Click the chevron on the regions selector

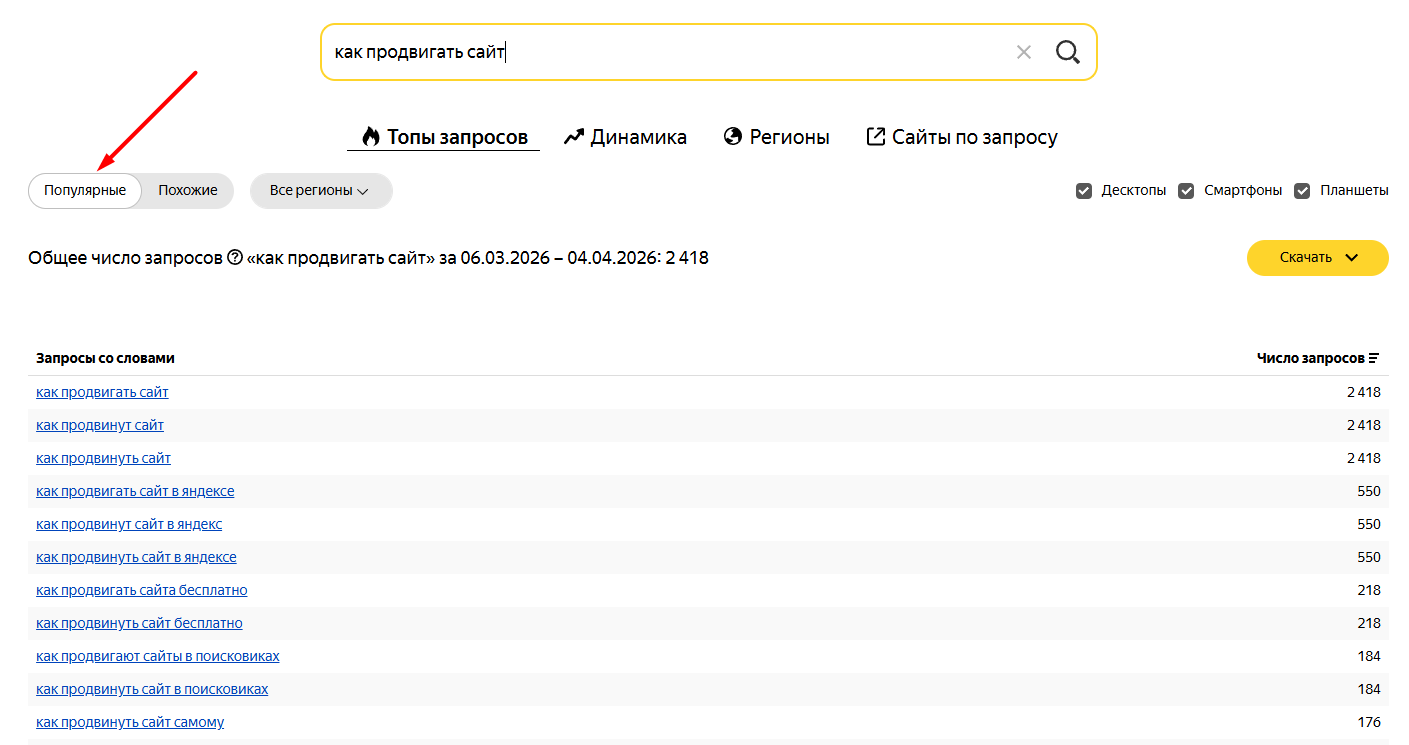[362, 191]
